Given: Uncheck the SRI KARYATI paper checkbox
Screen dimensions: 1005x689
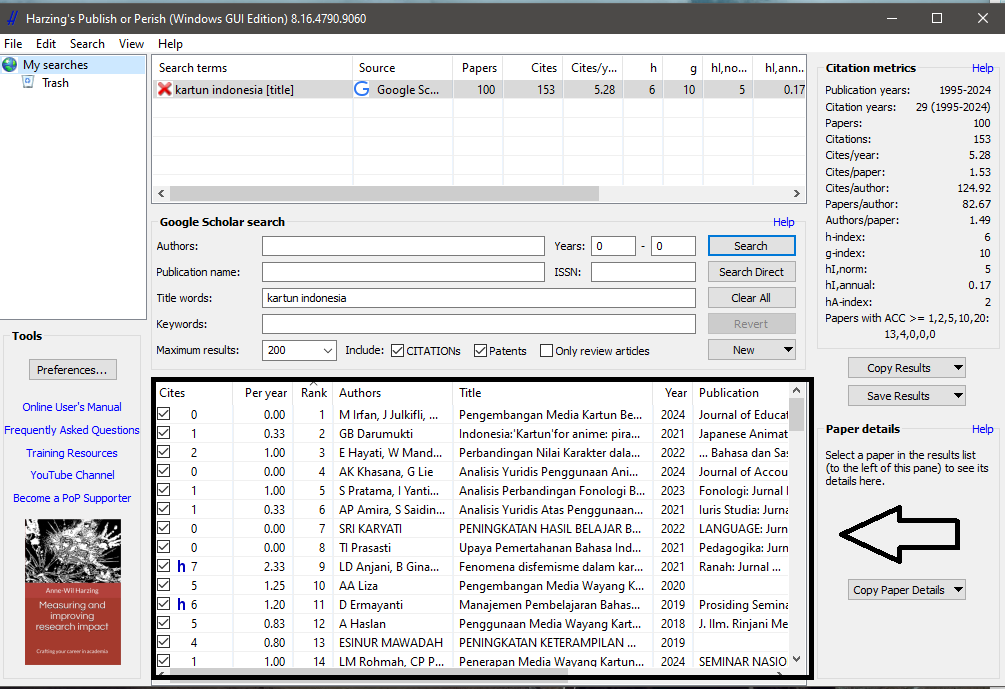Looking at the screenshot, I should [164, 528].
